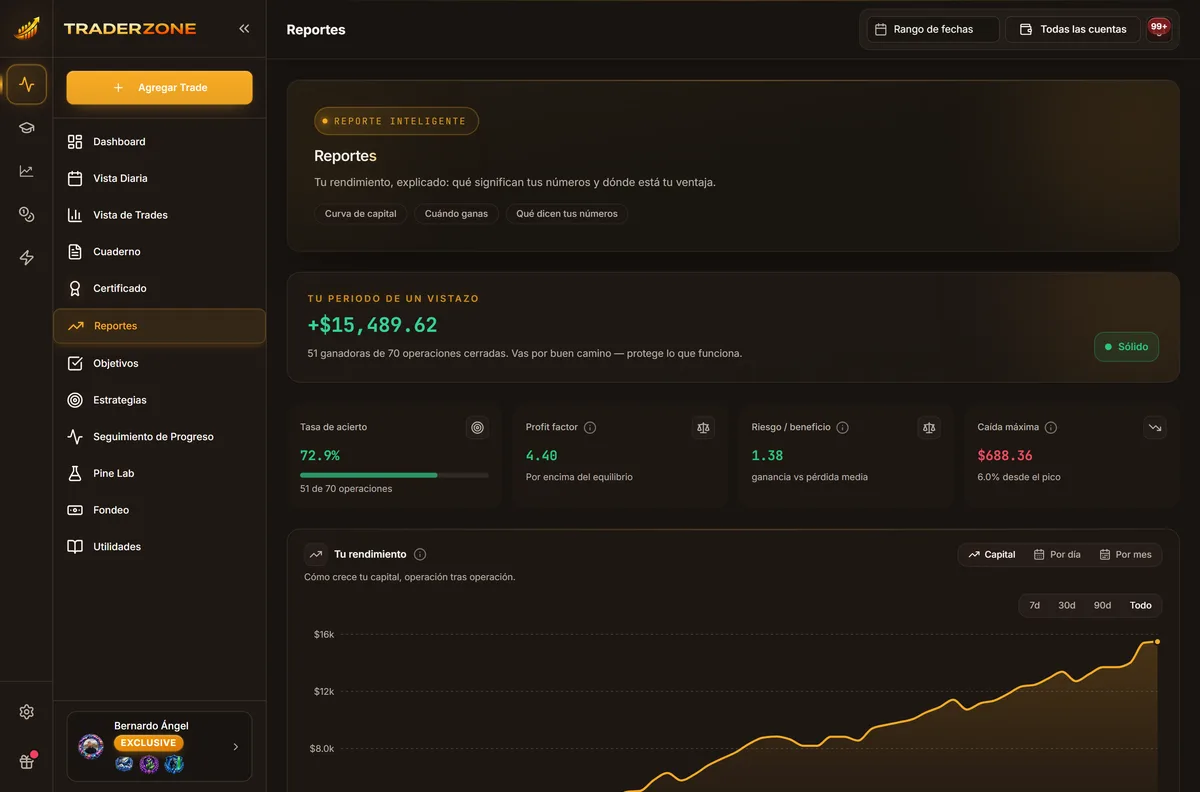Open the lightning bolt icon in left rail

27,258
